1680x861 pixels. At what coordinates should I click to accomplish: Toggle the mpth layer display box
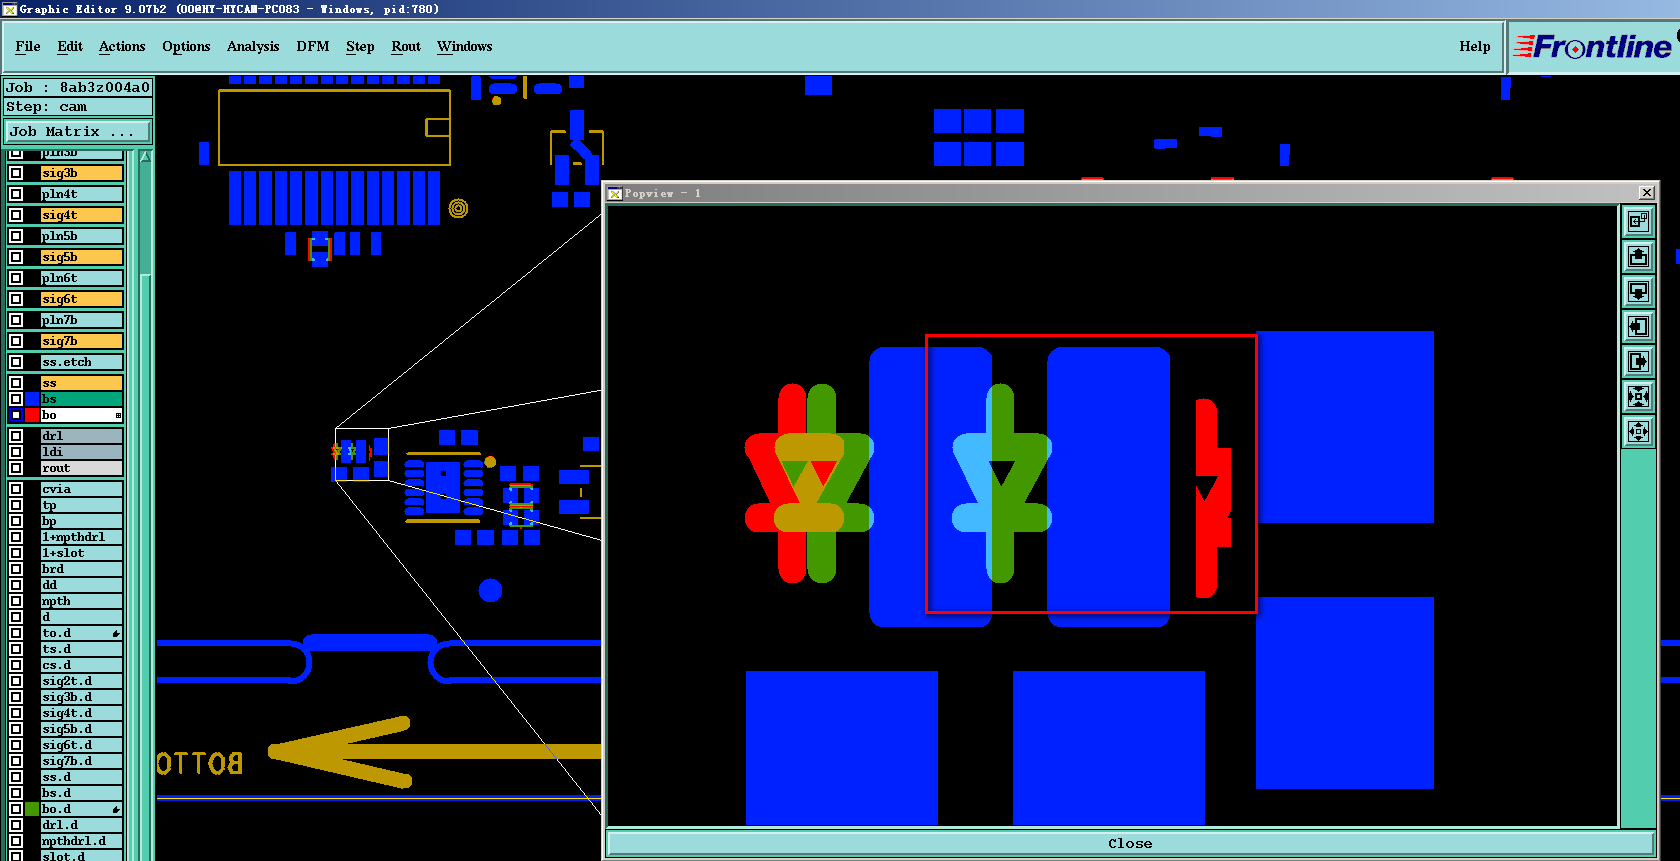[16, 601]
